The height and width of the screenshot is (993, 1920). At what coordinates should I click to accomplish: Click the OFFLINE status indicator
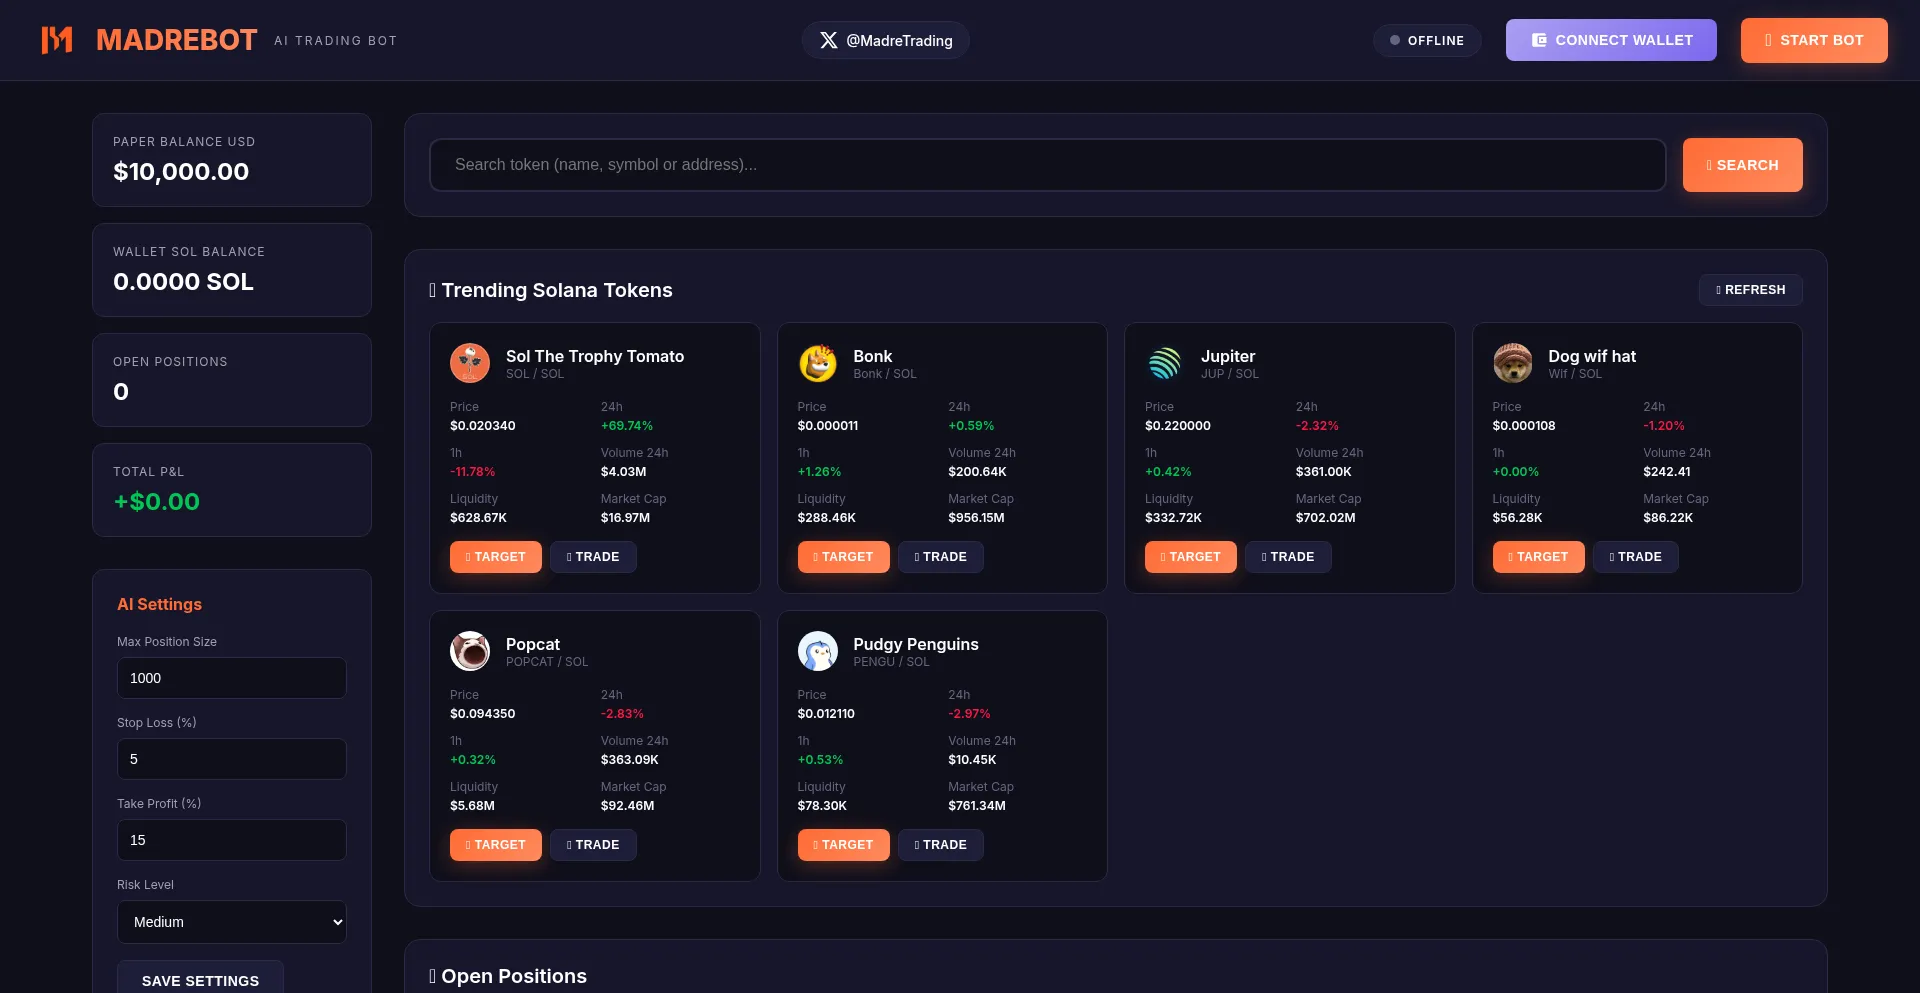pyautogui.click(x=1427, y=40)
